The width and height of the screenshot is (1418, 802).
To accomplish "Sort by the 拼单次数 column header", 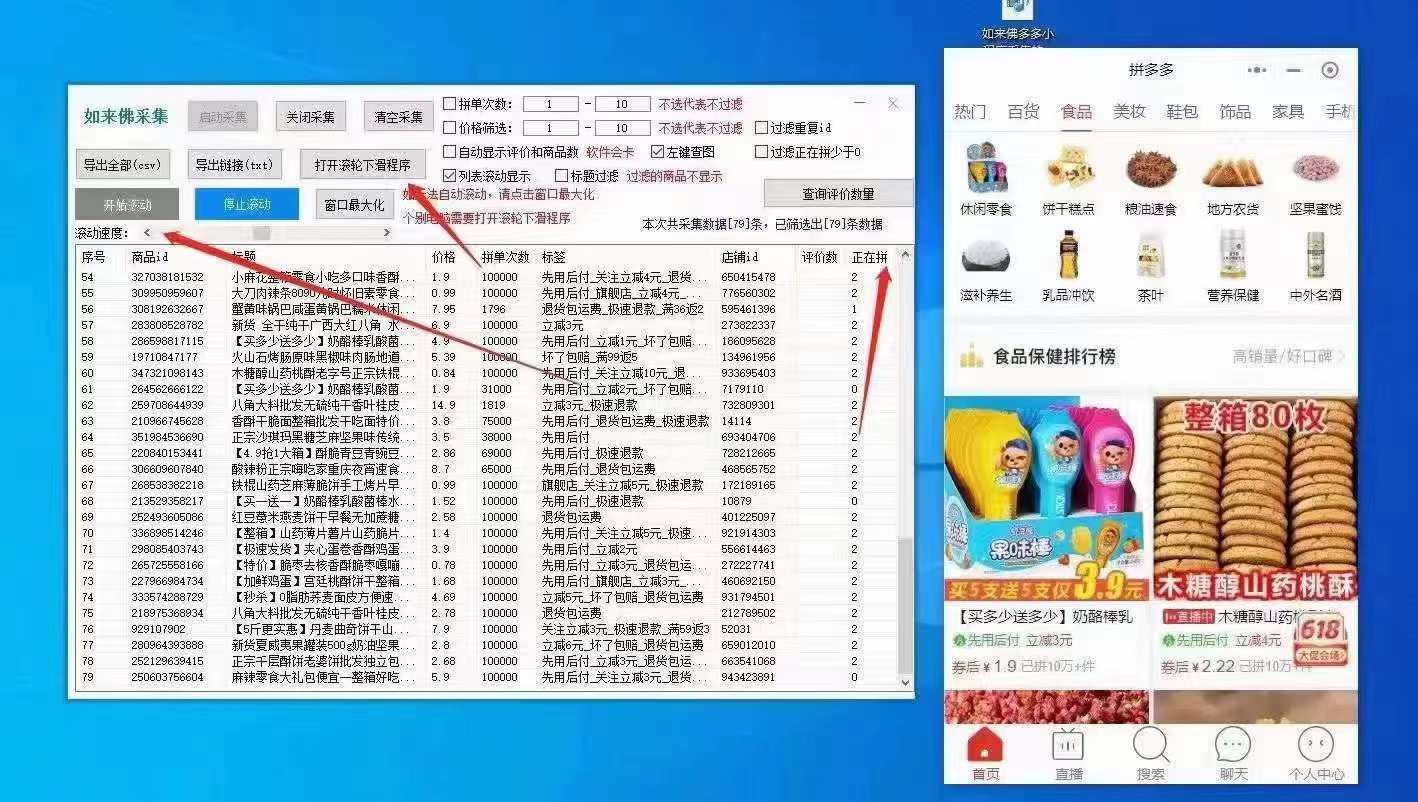I will click(506, 257).
